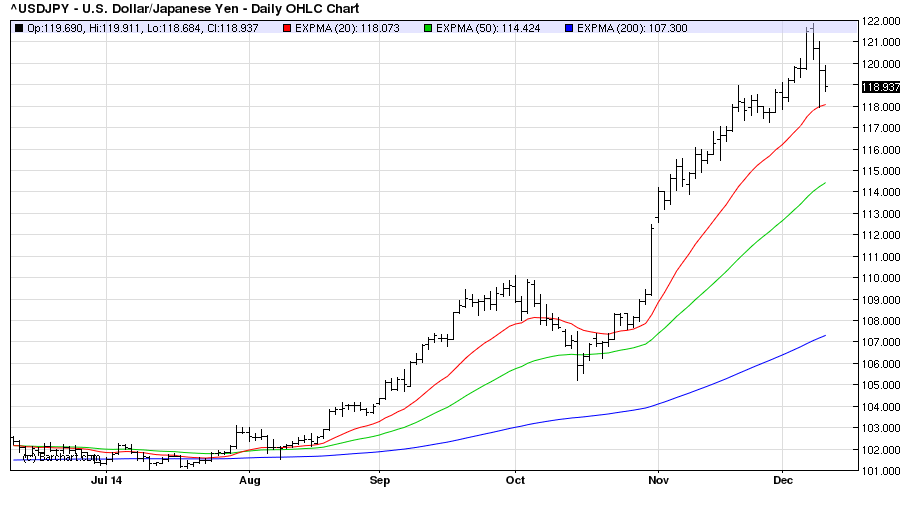
Task: Select the EXPMA (50): 114.424 legend label
Action: pos(487,27)
